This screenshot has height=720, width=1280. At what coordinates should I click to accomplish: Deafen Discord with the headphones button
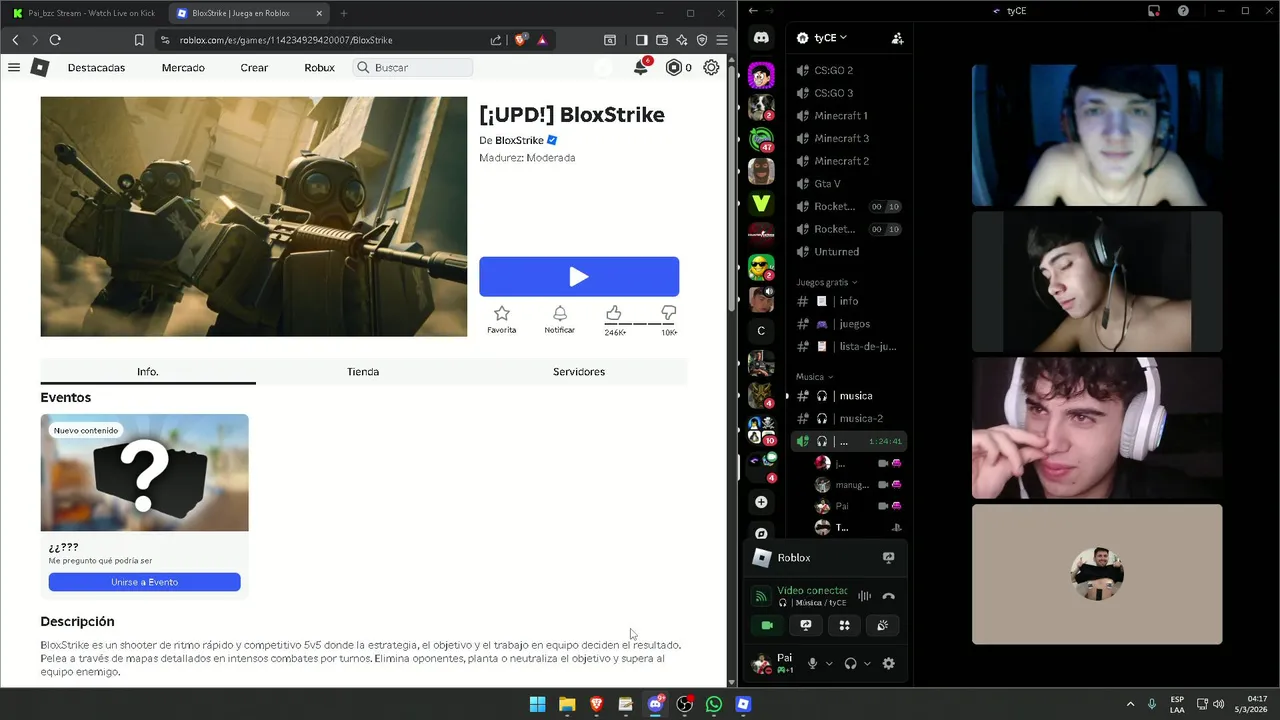(x=851, y=663)
